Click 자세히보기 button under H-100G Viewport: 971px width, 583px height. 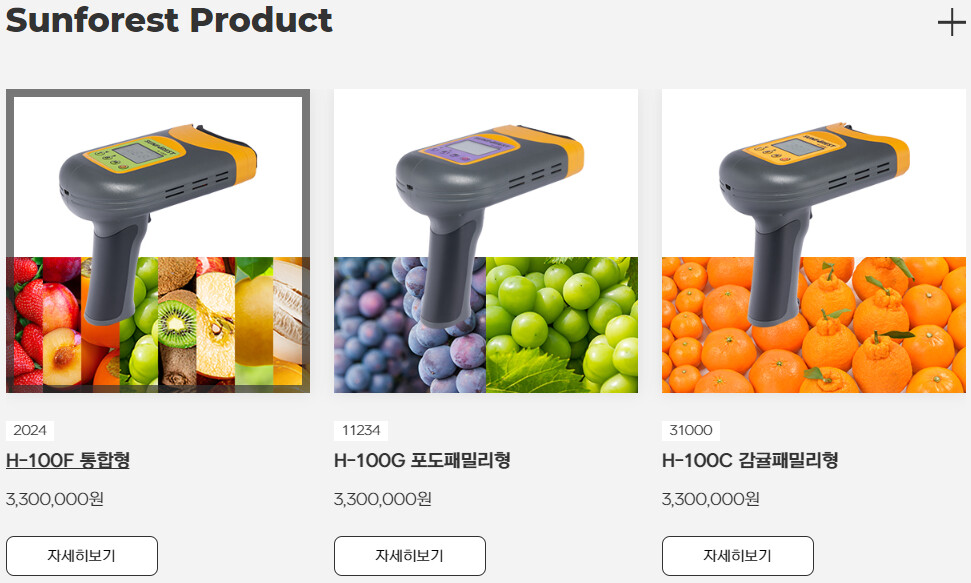(x=409, y=556)
